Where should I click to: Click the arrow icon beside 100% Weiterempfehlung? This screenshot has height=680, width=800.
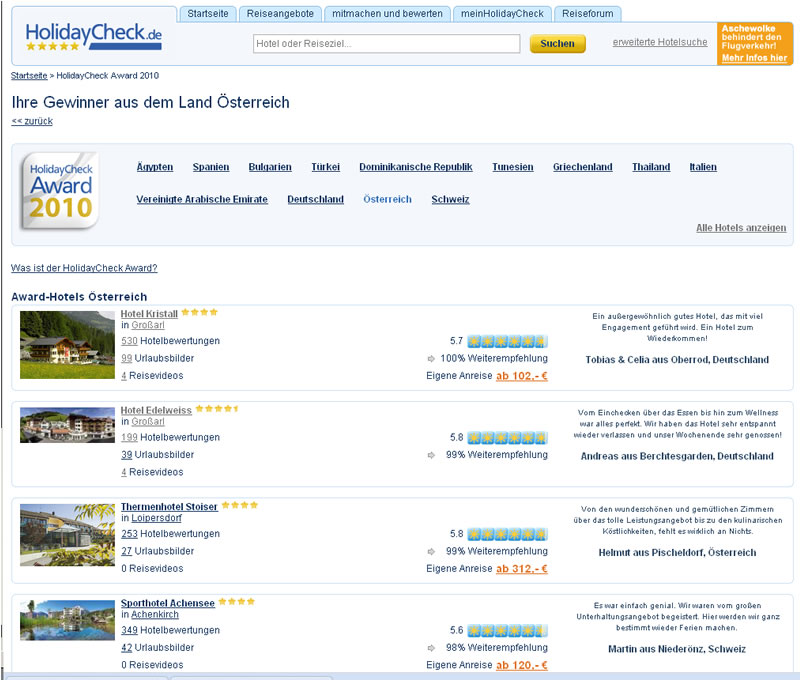click(x=431, y=359)
